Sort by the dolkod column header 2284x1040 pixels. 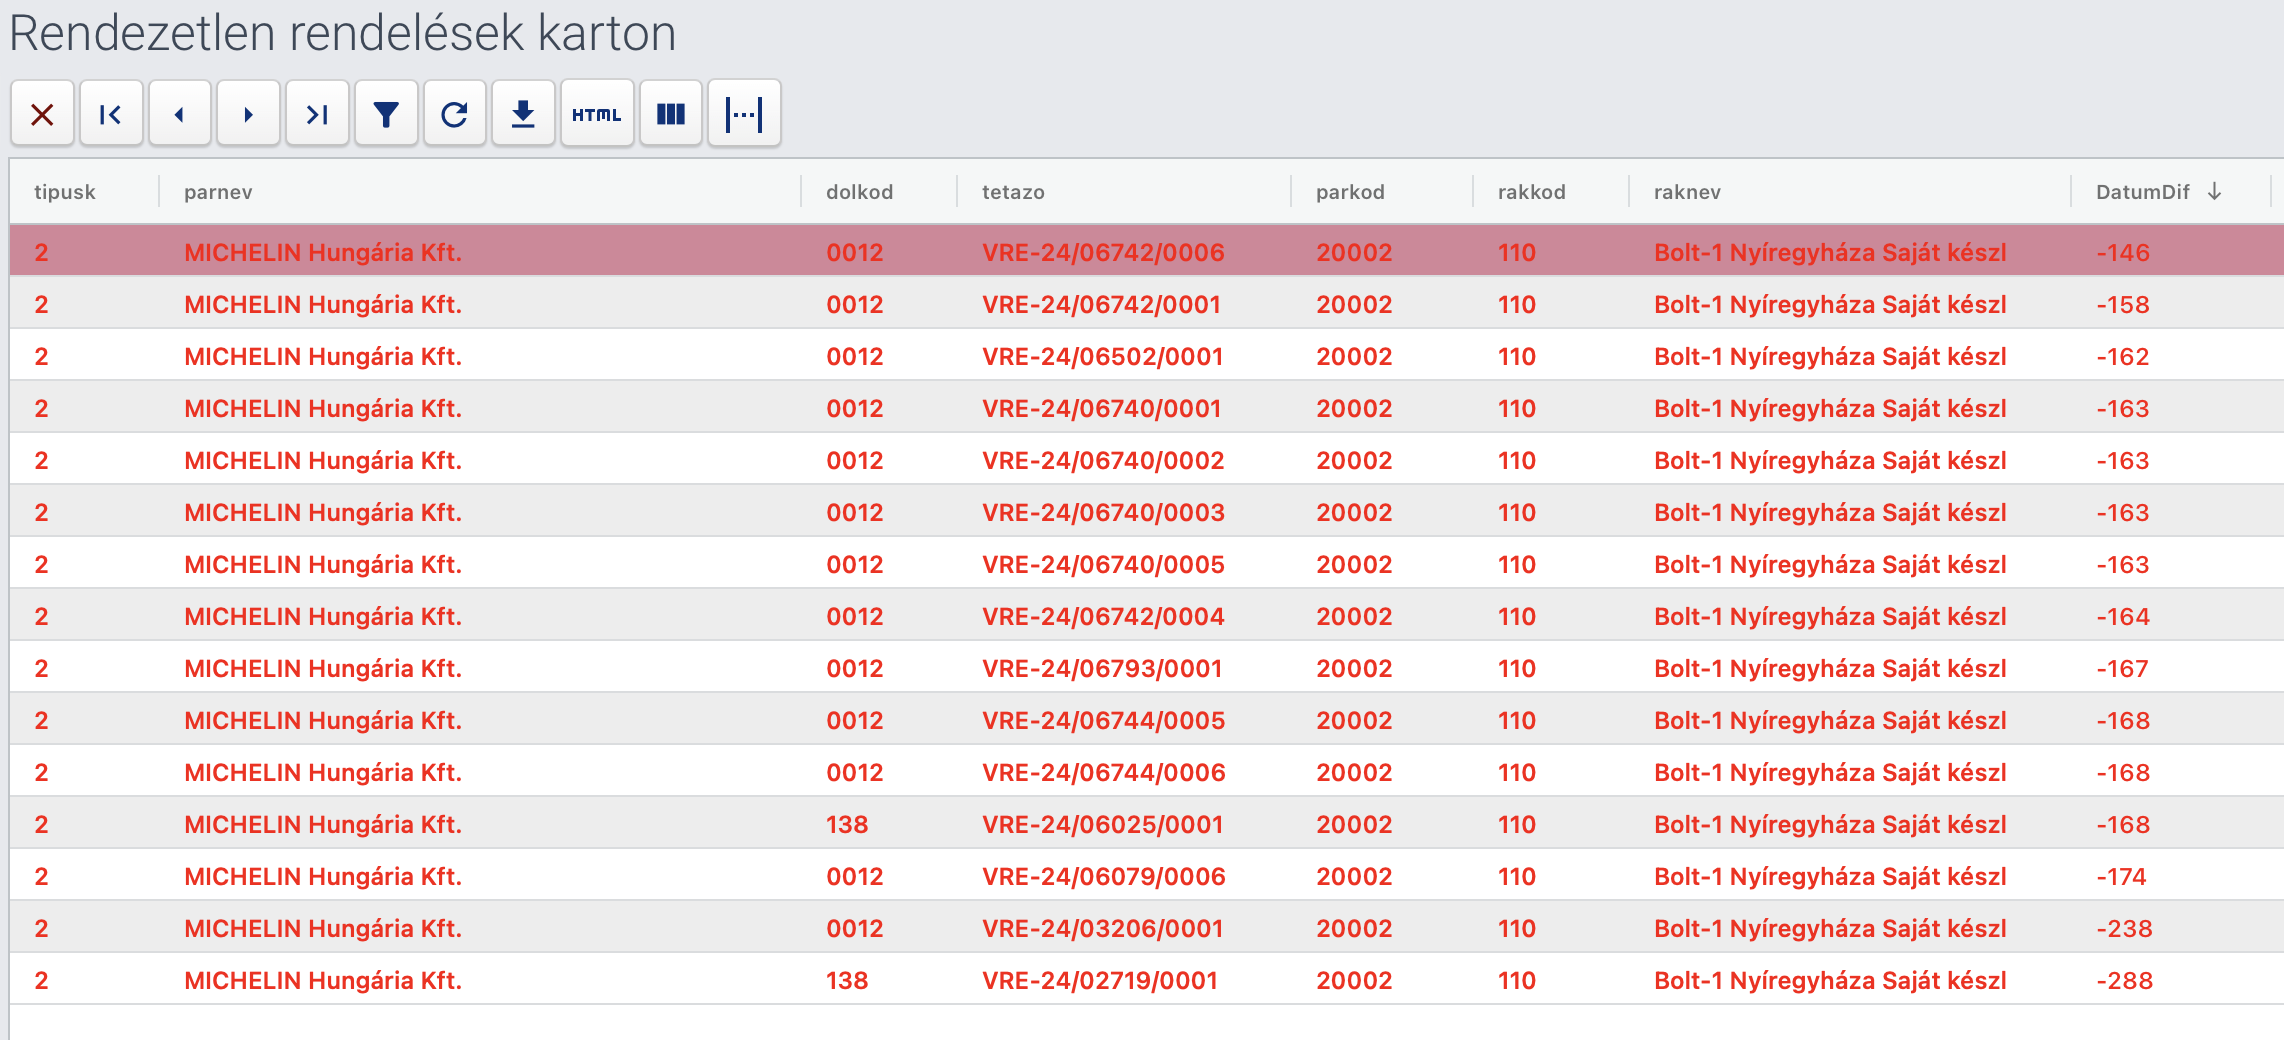pyautogui.click(x=859, y=192)
